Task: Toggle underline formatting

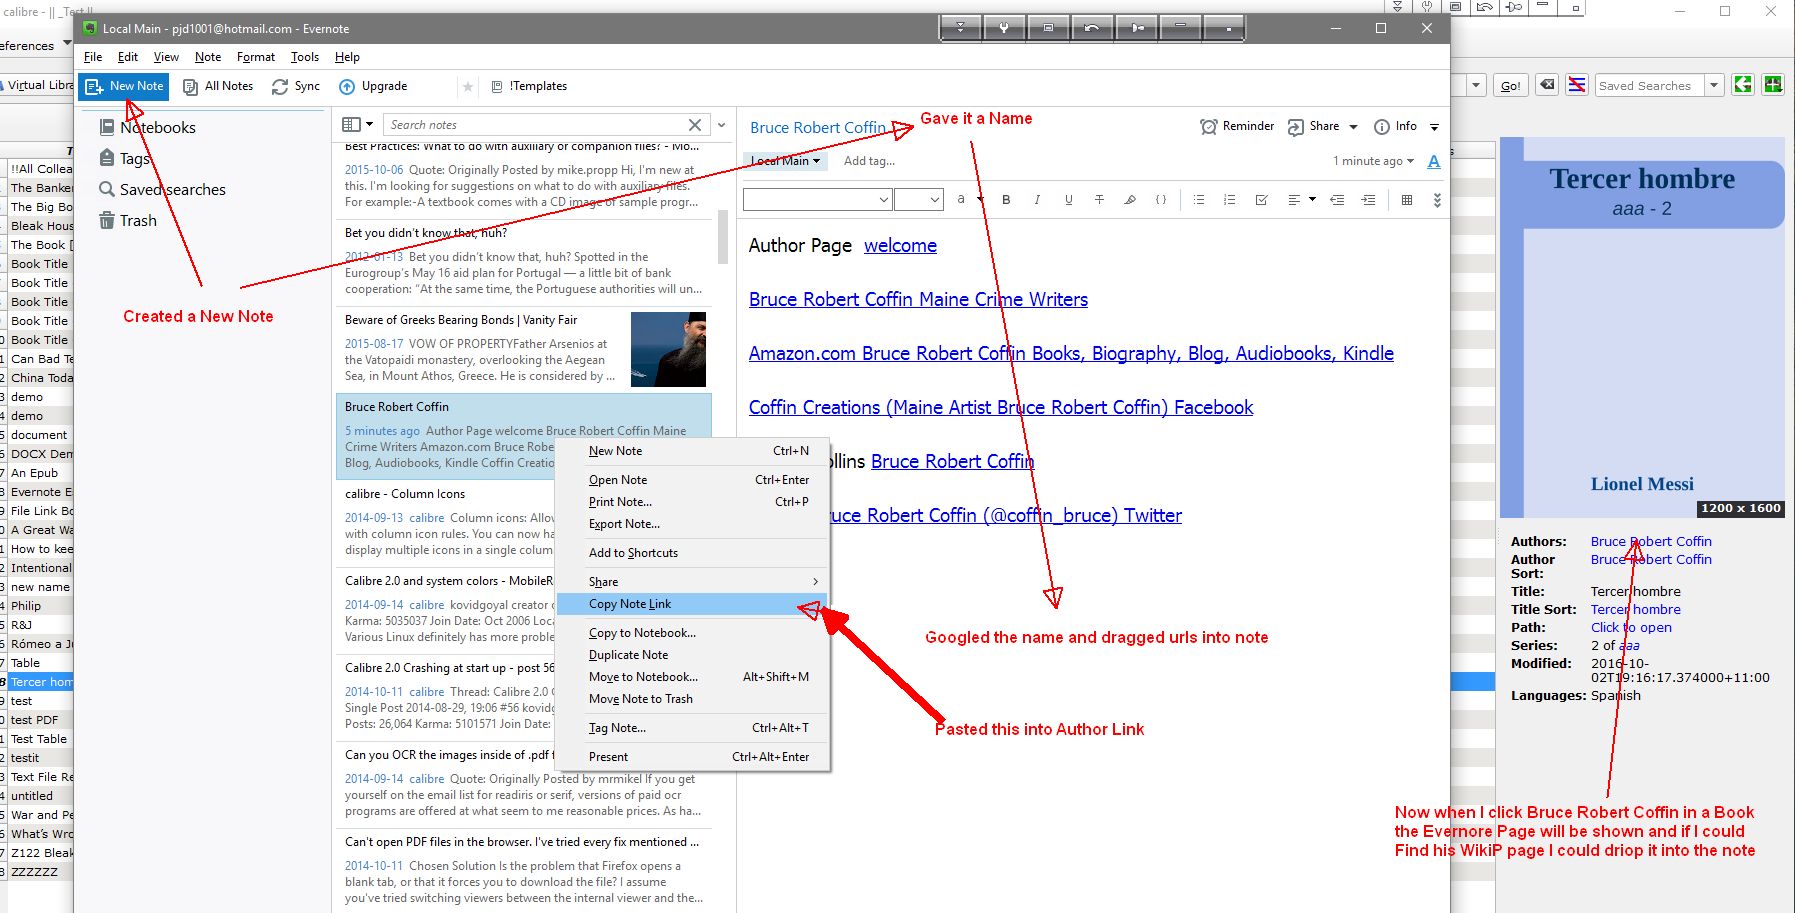Action: click(x=1068, y=200)
